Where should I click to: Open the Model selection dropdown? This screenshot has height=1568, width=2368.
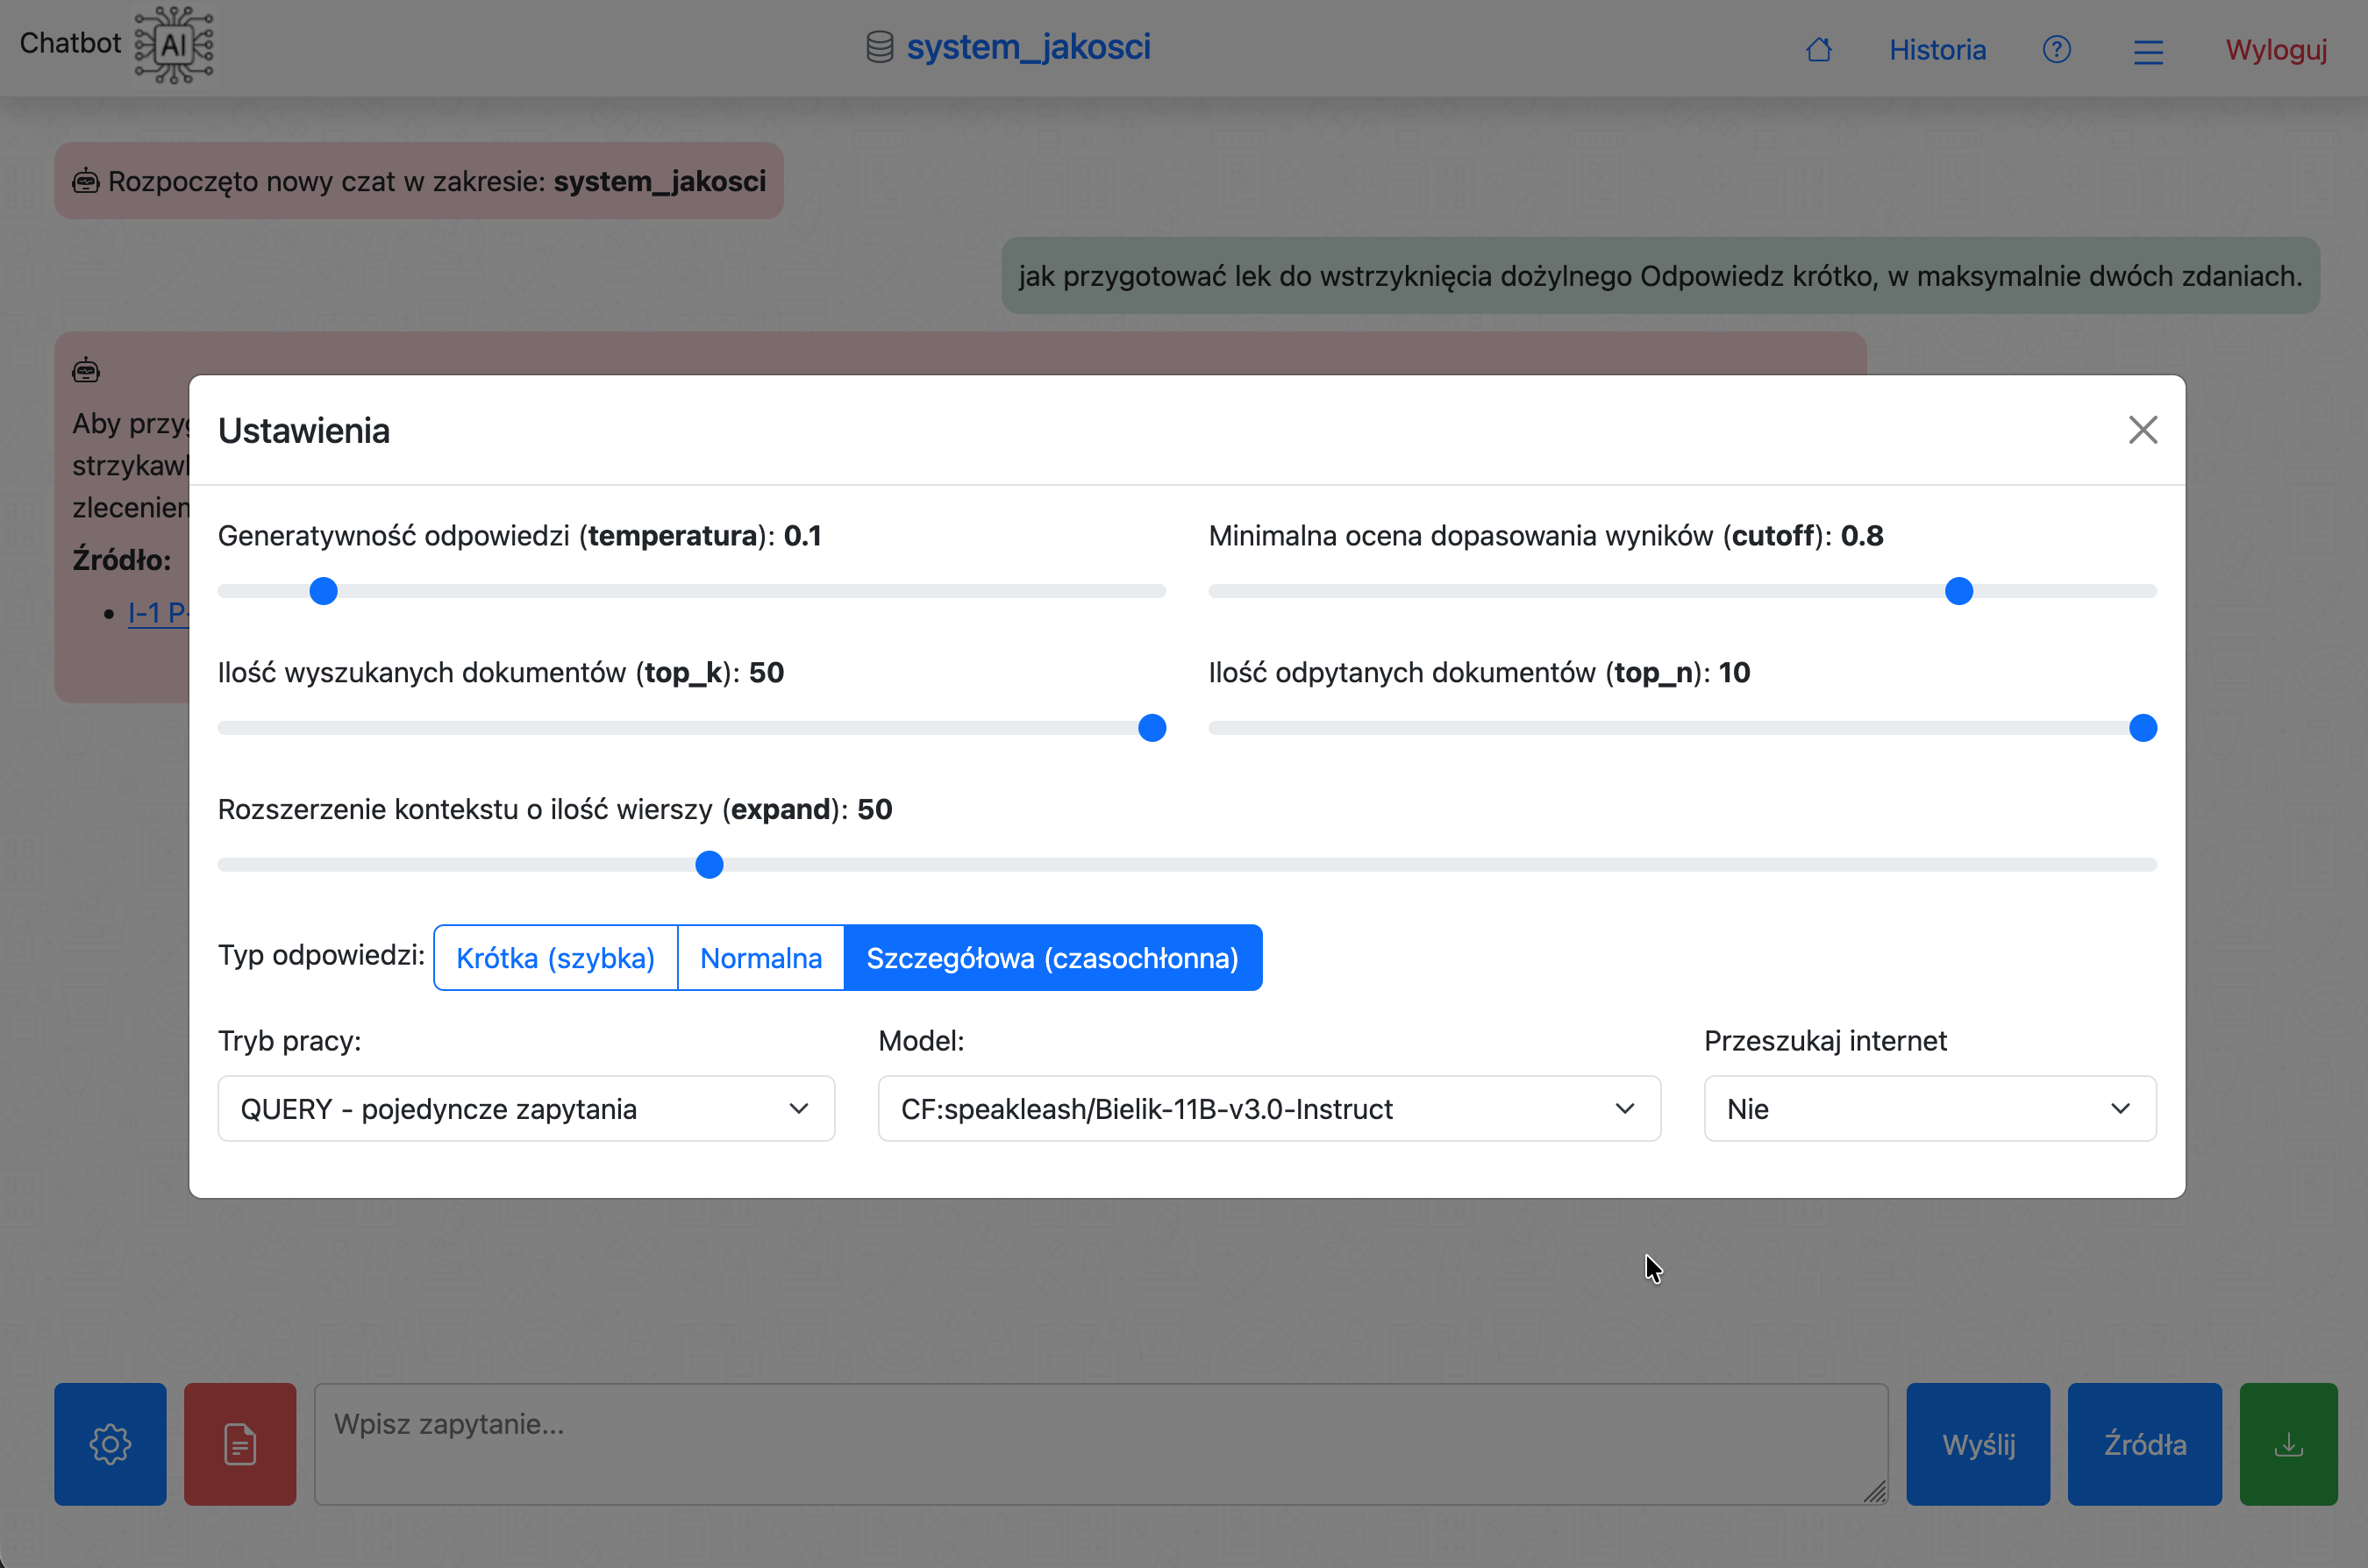(1268, 1108)
